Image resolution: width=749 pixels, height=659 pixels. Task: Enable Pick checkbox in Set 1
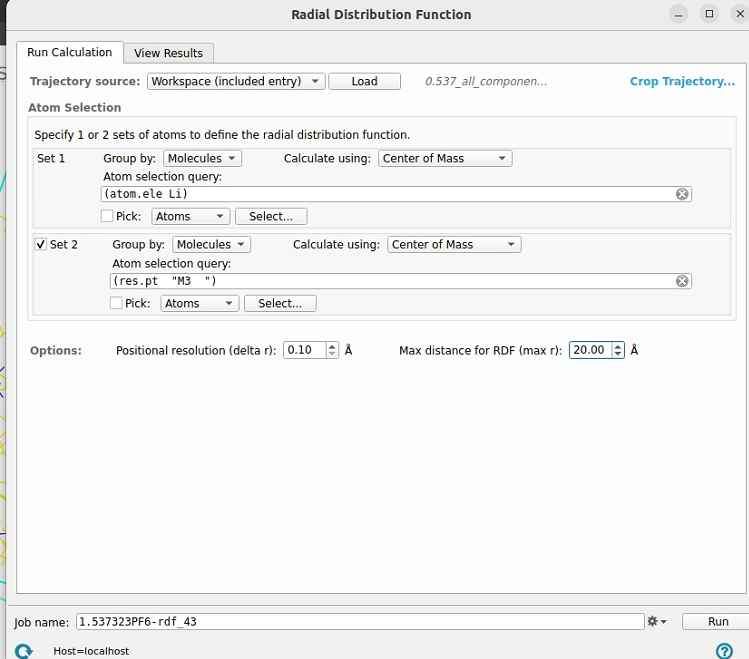(x=107, y=216)
